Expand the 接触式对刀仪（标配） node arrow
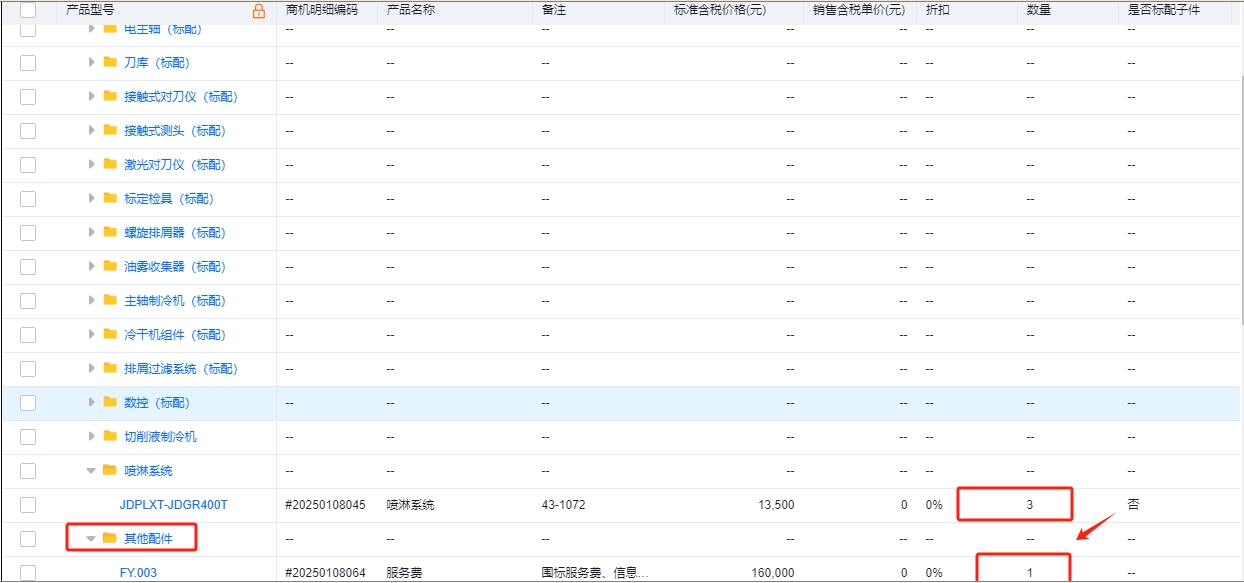The height and width of the screenshot is (583, 1244). point(92,96)
